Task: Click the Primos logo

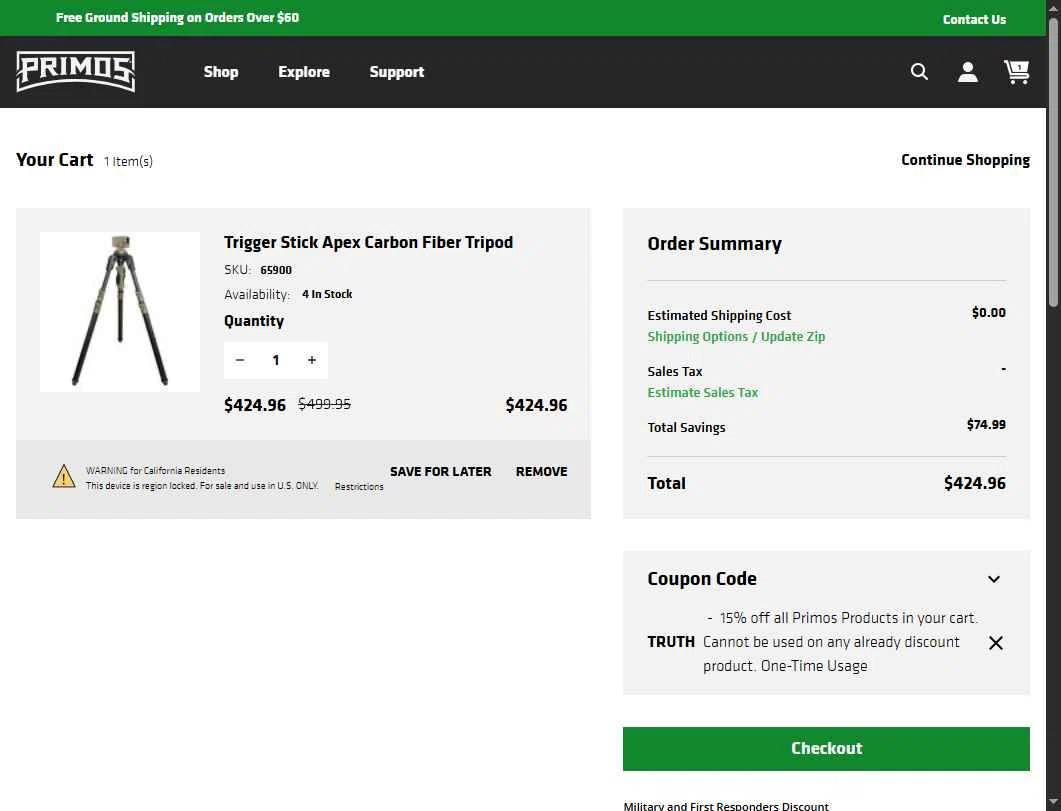Action: click(x=76, y=72)
